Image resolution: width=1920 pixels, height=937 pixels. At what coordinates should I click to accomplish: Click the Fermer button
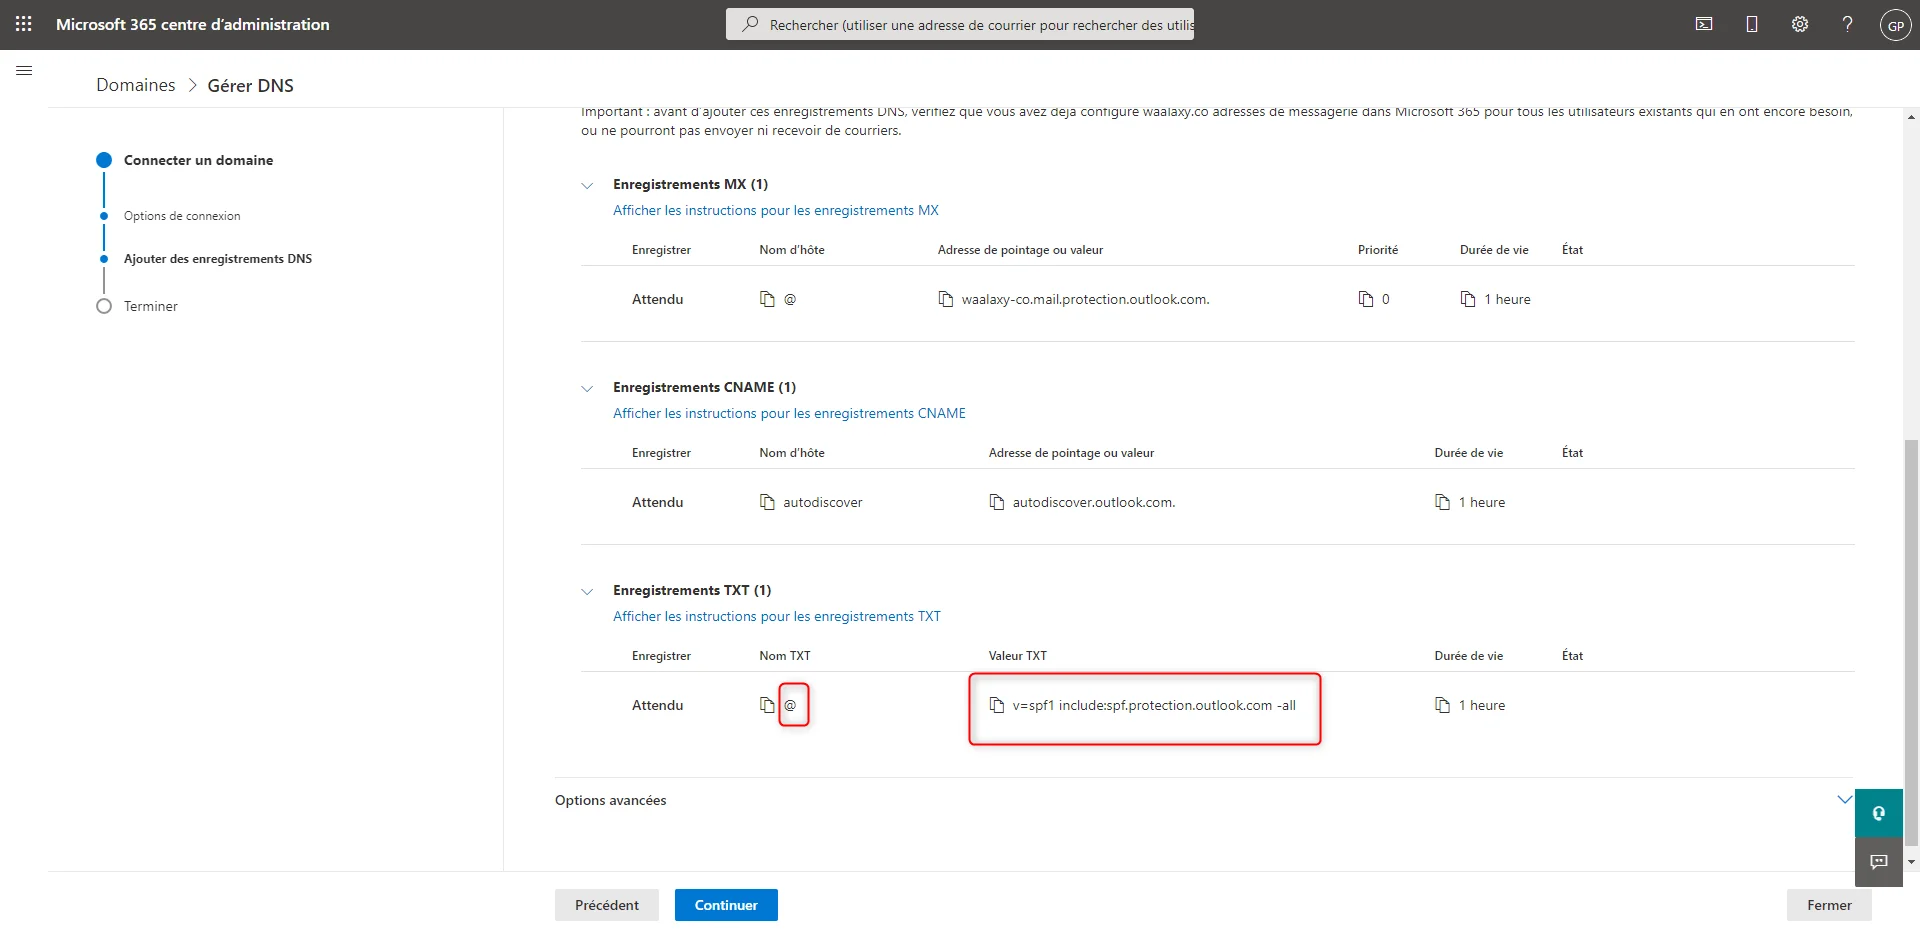pos(1829,905)
